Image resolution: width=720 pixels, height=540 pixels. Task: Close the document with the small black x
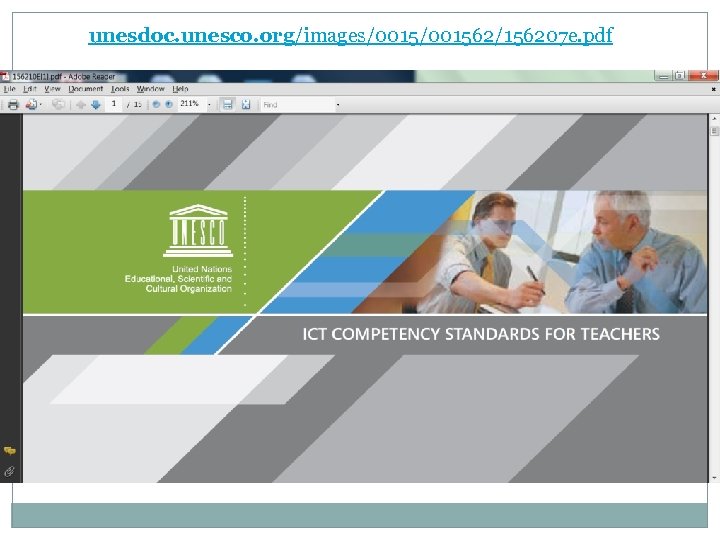(714, 89)
